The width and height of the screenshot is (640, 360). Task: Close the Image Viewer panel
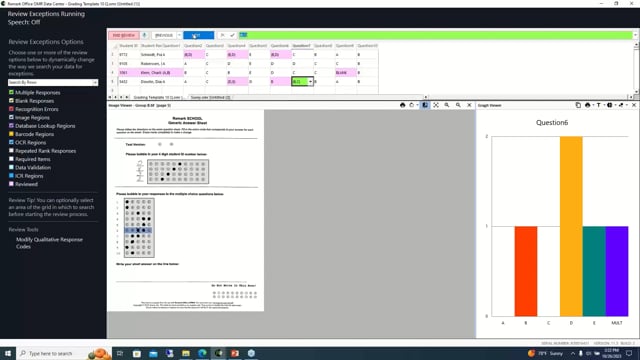click(469, 105)
